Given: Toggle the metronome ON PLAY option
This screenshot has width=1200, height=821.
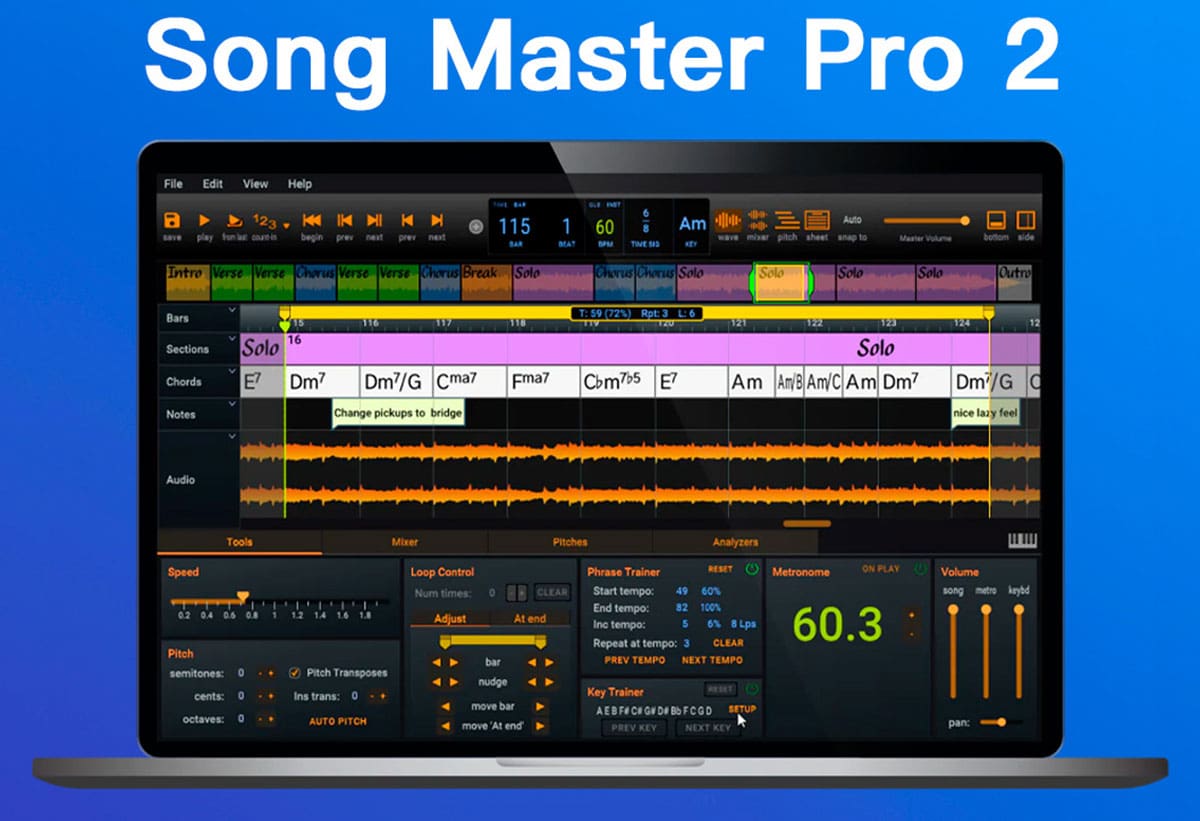Looking at the screenshot, I should [881, 569].
